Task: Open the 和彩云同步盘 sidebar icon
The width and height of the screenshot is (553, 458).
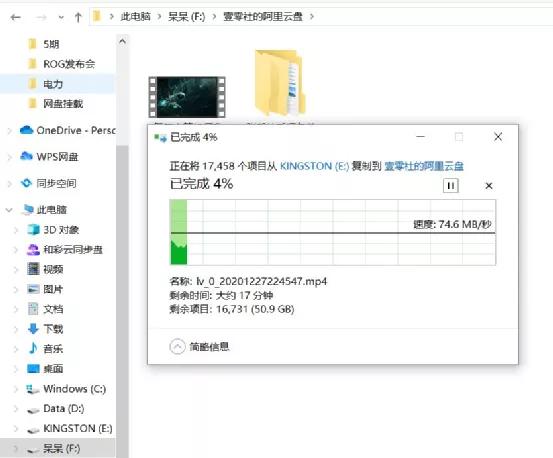Action: pos(34,249)
